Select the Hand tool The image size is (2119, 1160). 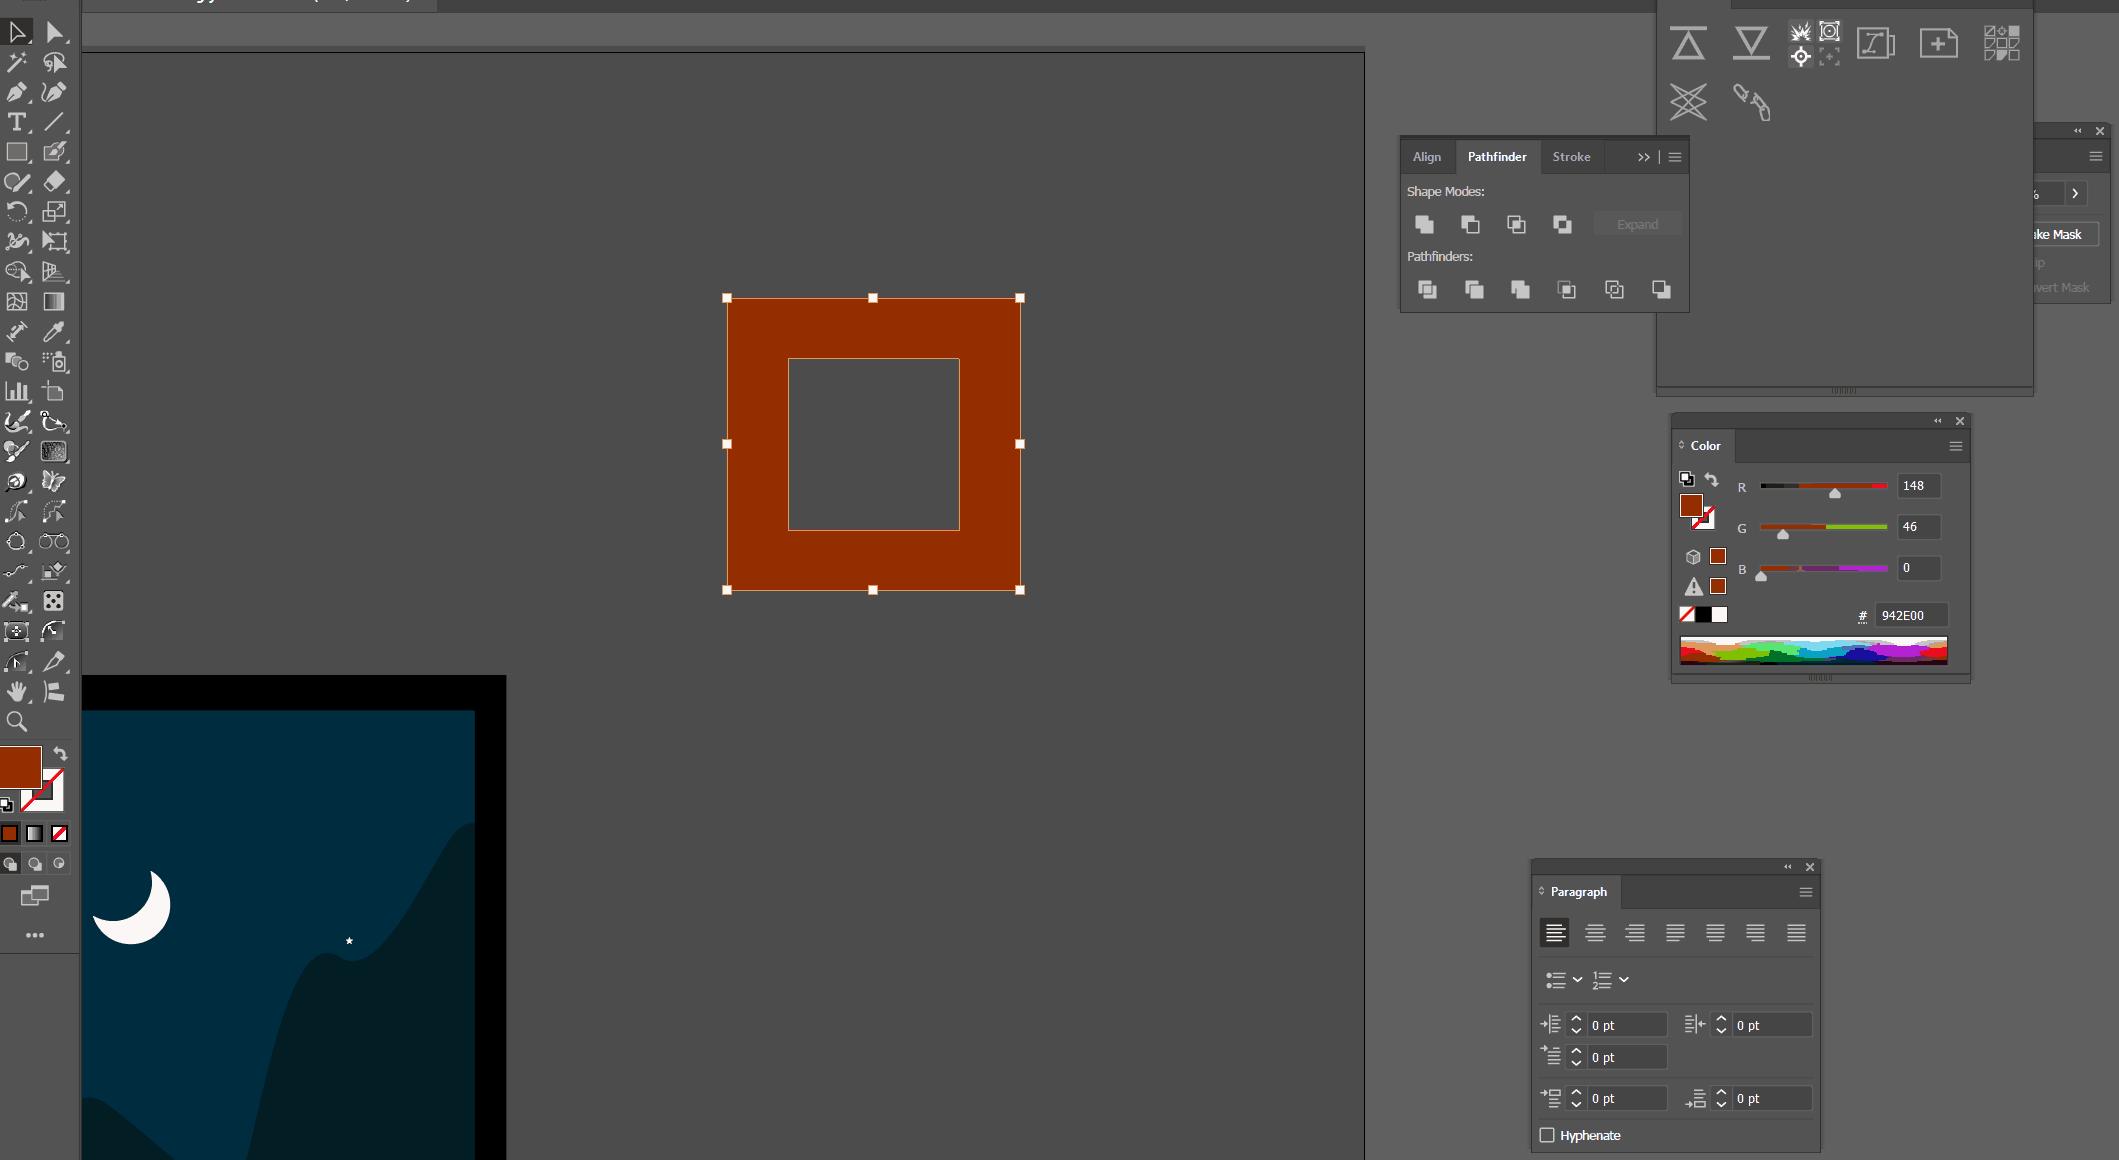(x=17, y=691)
